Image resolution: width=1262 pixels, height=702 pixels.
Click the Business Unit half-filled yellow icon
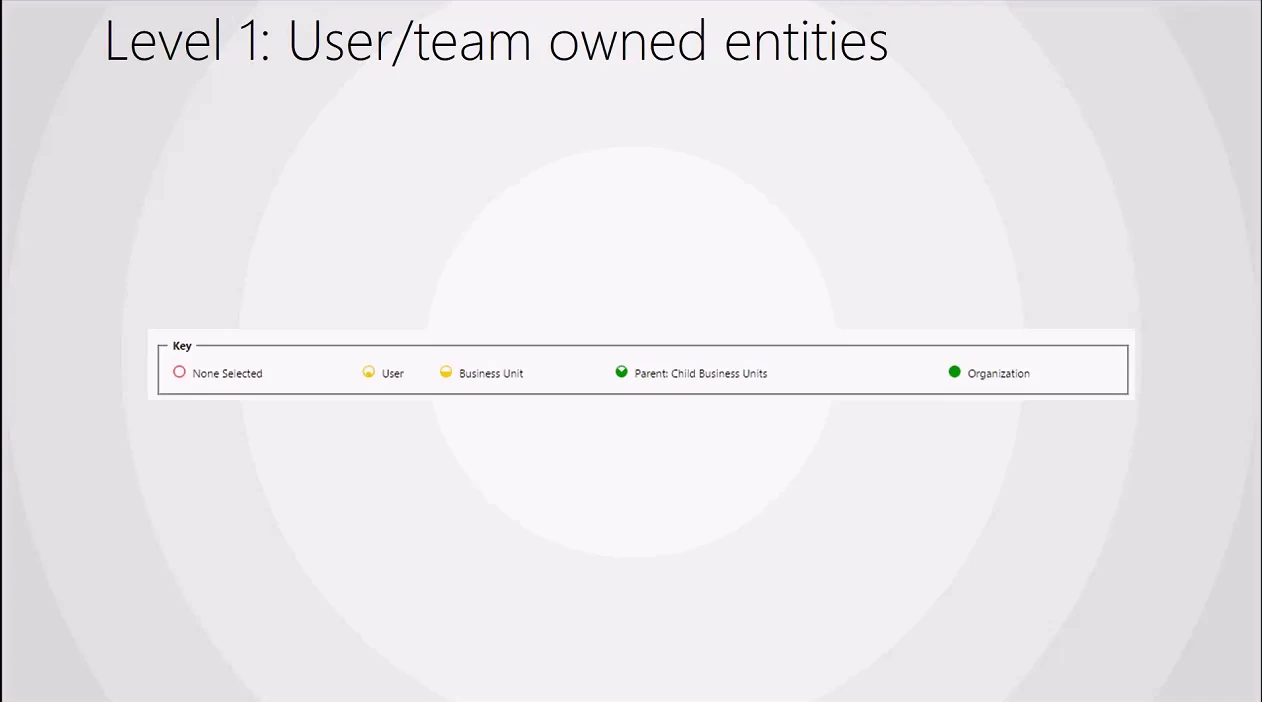pyautogui.click(x=446, y=372)
